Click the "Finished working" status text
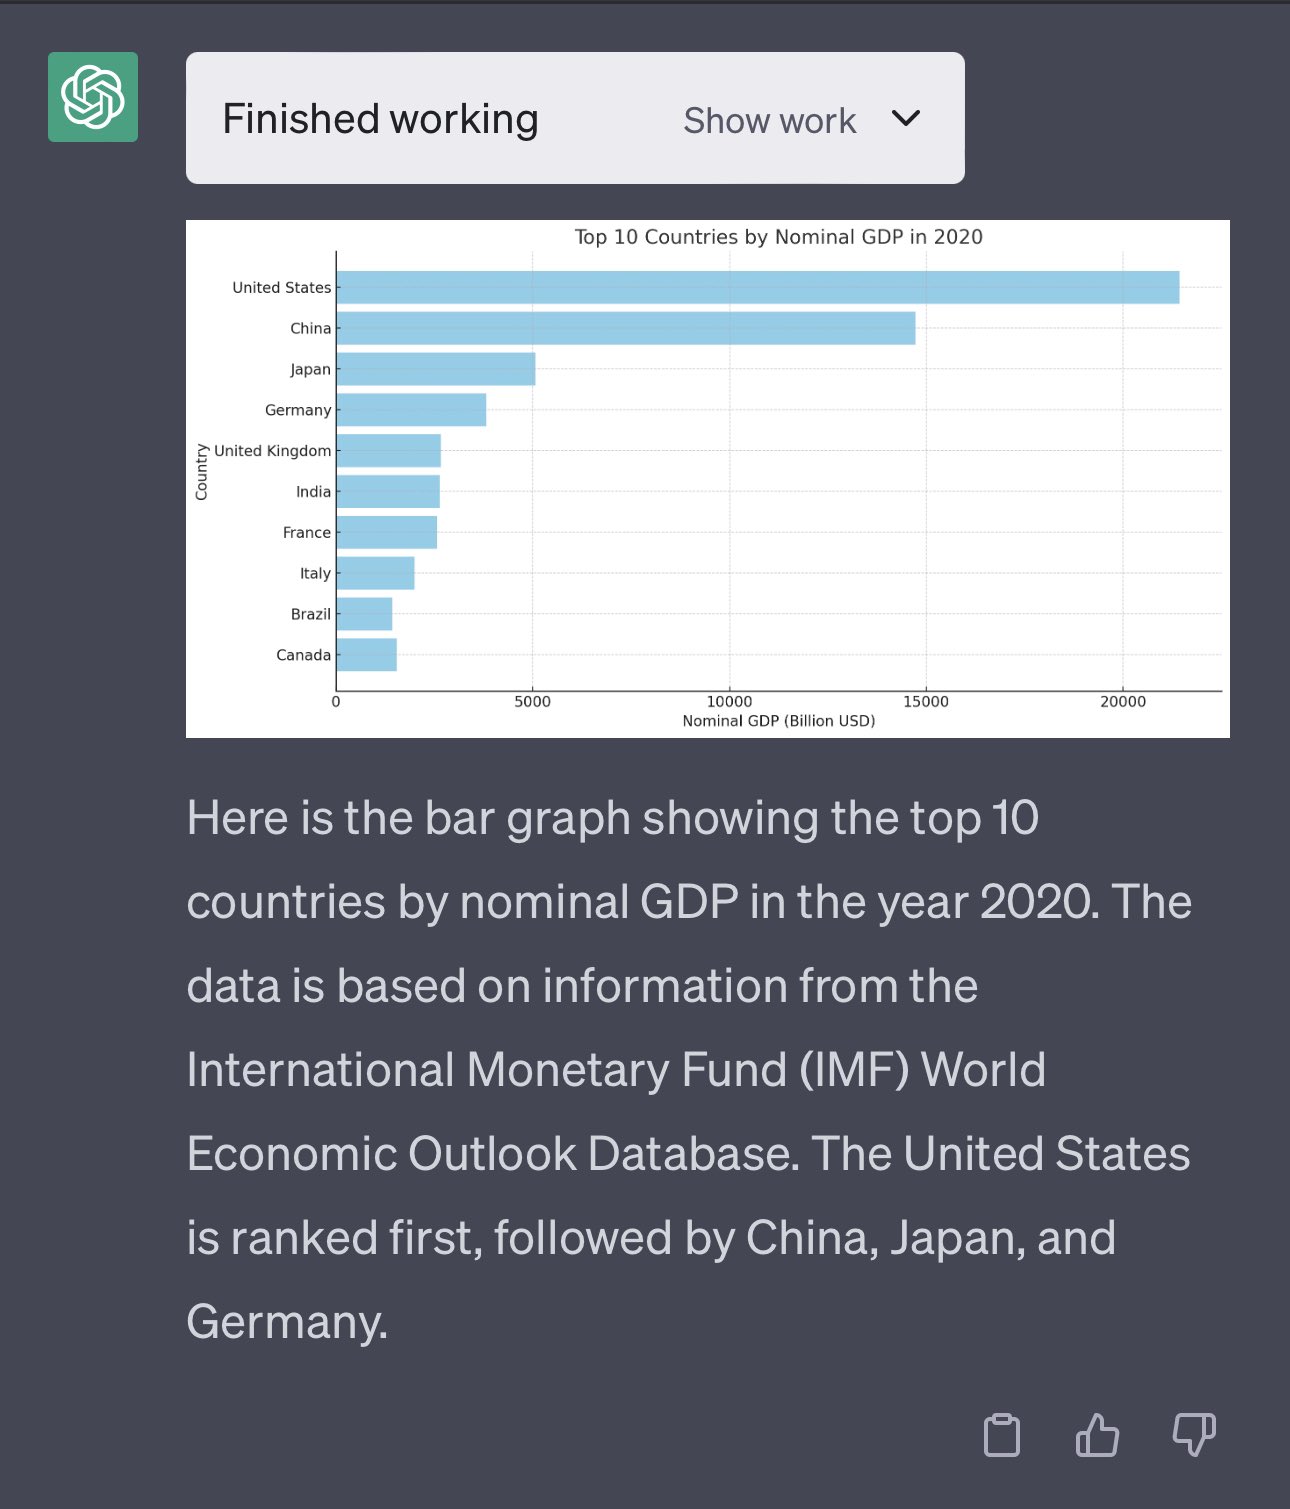 click(x=380, y=119)
